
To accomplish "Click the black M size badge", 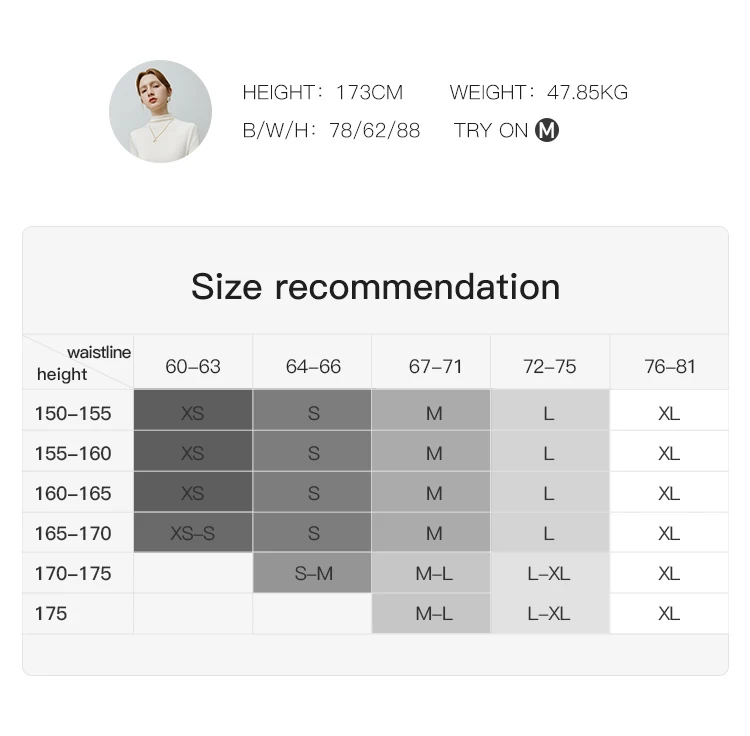I will click(x=547, y=130).
